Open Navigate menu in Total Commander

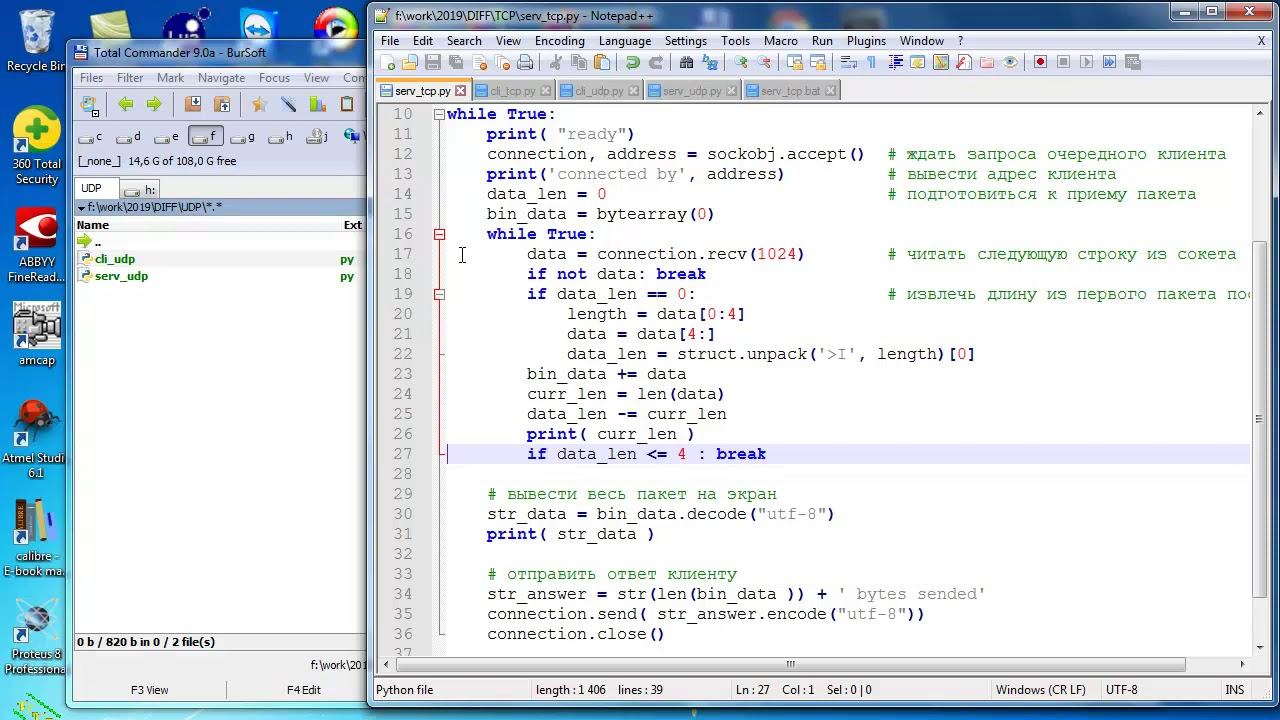[221, 78]
